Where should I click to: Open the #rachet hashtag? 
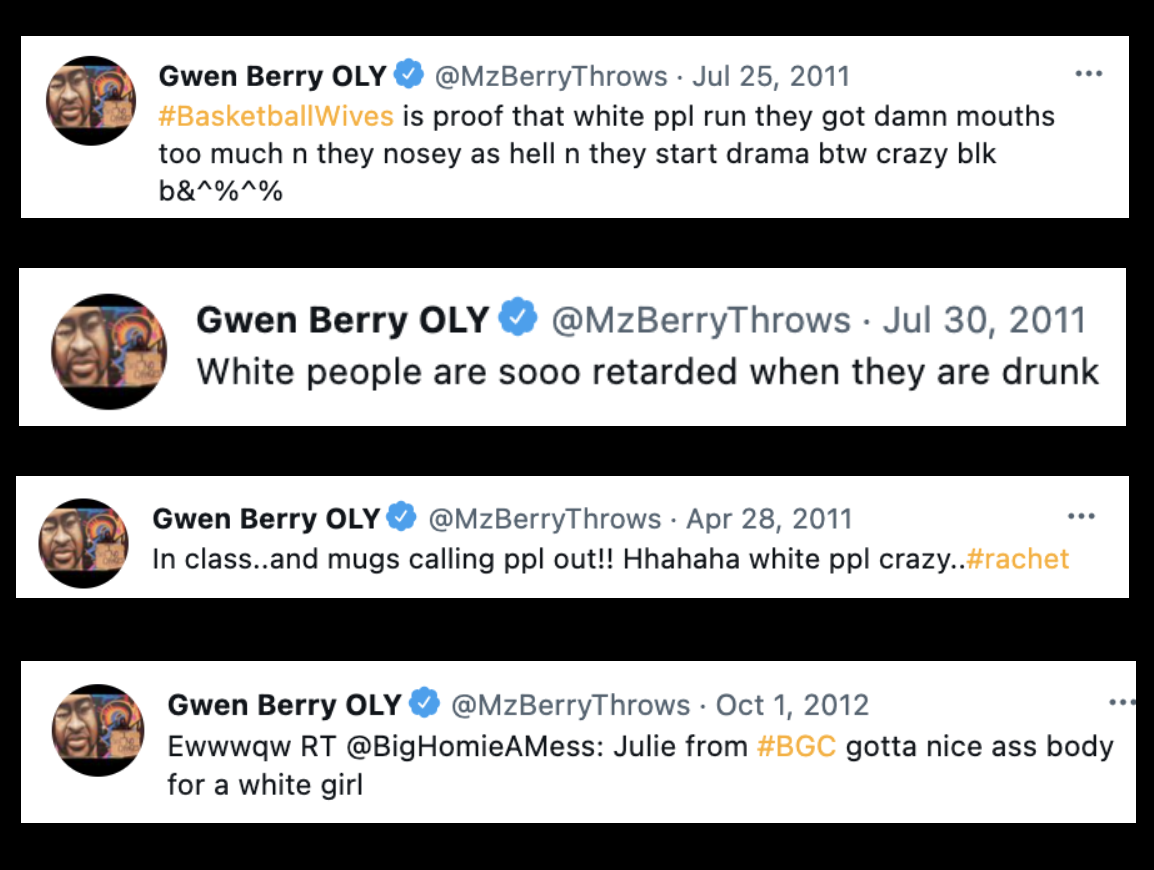(x=1018, y=558)
